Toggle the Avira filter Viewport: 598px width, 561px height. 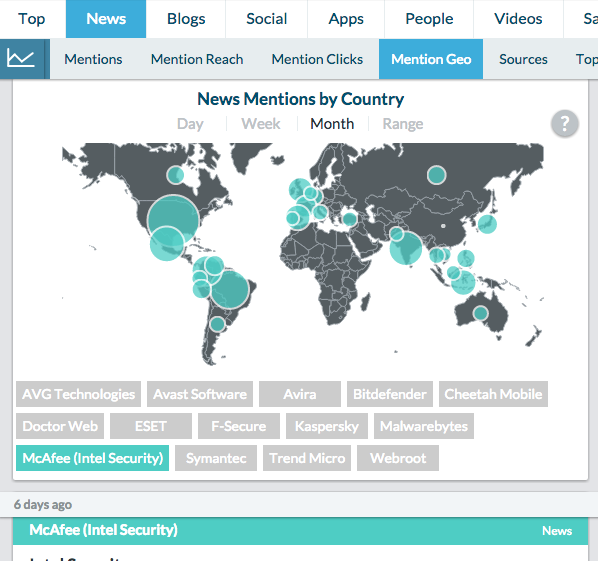(x=300, y=394)
